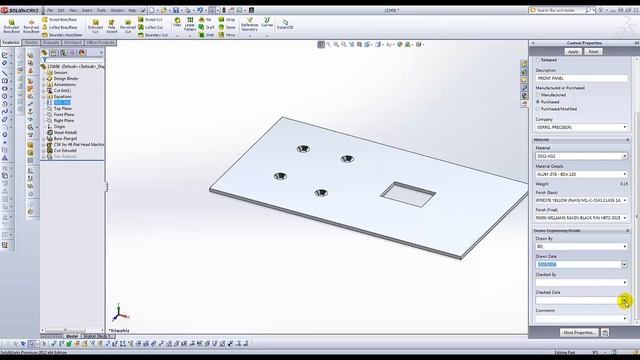Select Top Plane in feature tree
This screenshot has width=640, height=360.
[62, 109]
